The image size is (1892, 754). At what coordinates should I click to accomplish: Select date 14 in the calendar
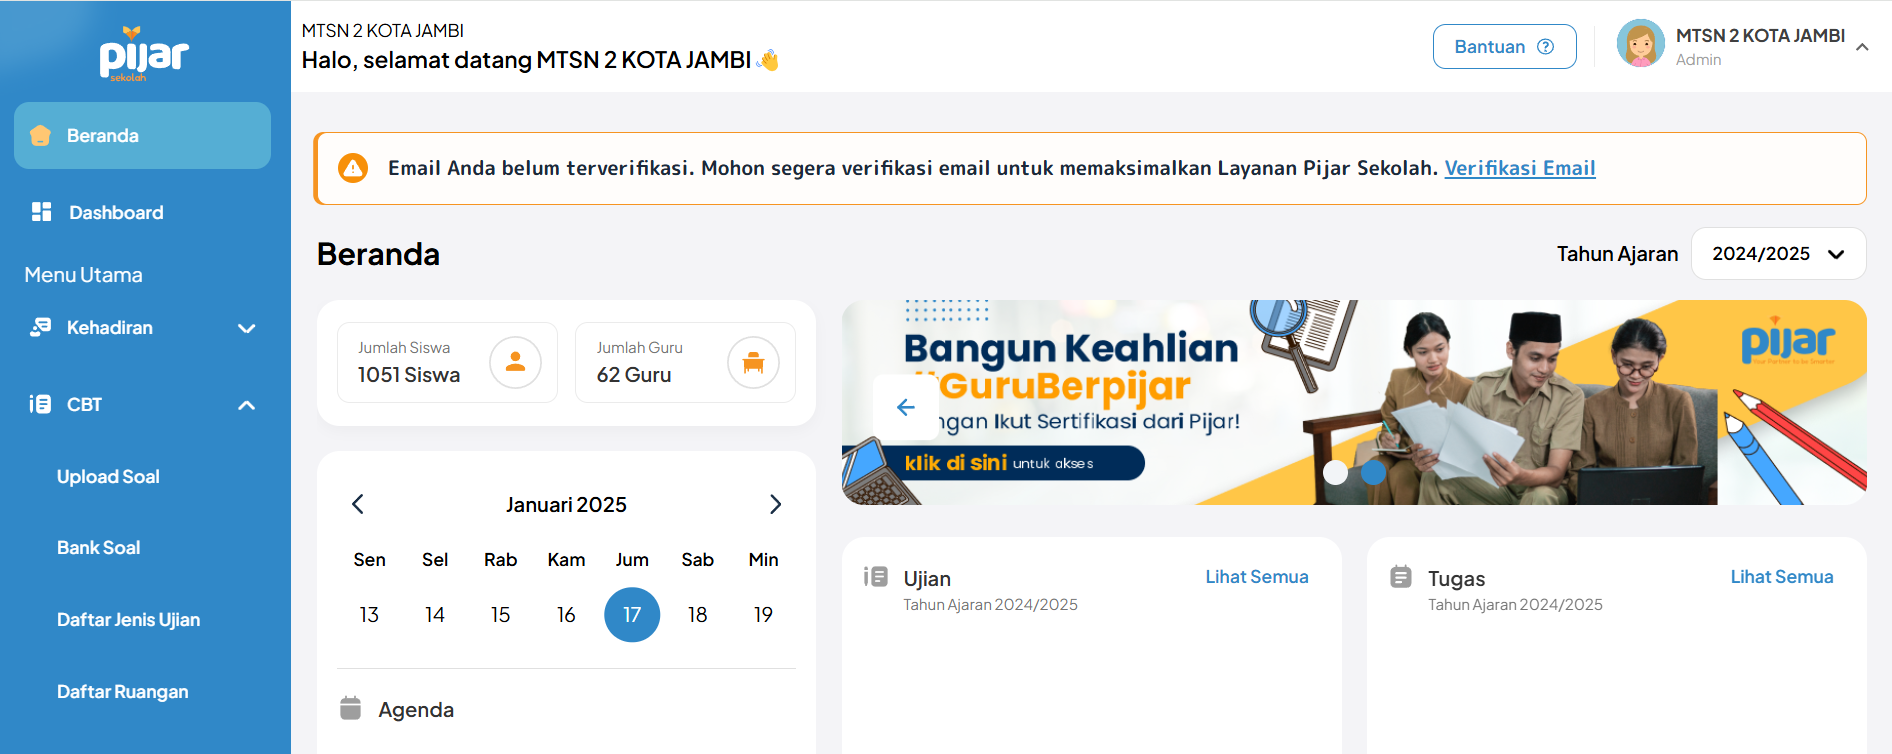coord(435,615)
